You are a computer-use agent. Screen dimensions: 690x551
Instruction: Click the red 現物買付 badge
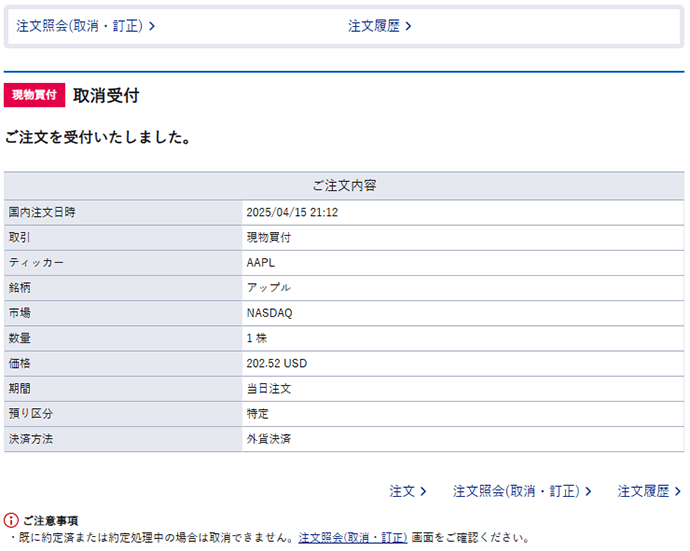pos(34,95)
